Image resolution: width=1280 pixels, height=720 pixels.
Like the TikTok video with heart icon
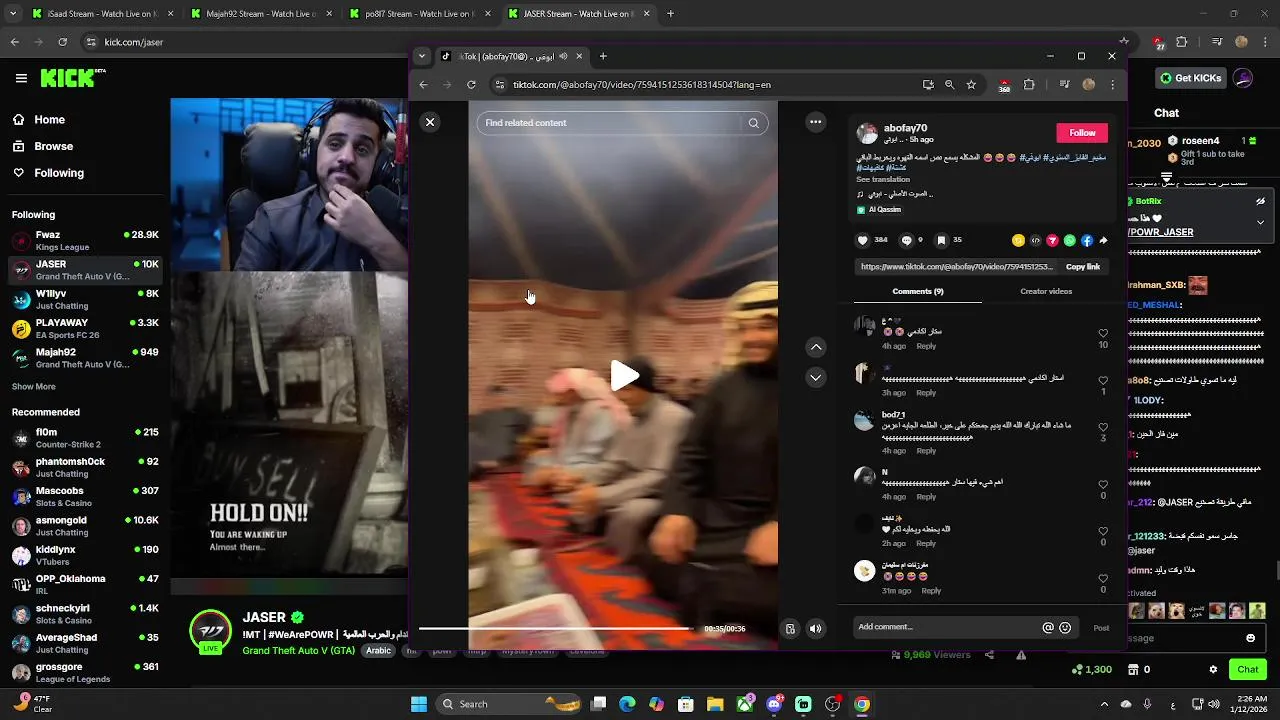pyautogui.click(x=863, y=240)
